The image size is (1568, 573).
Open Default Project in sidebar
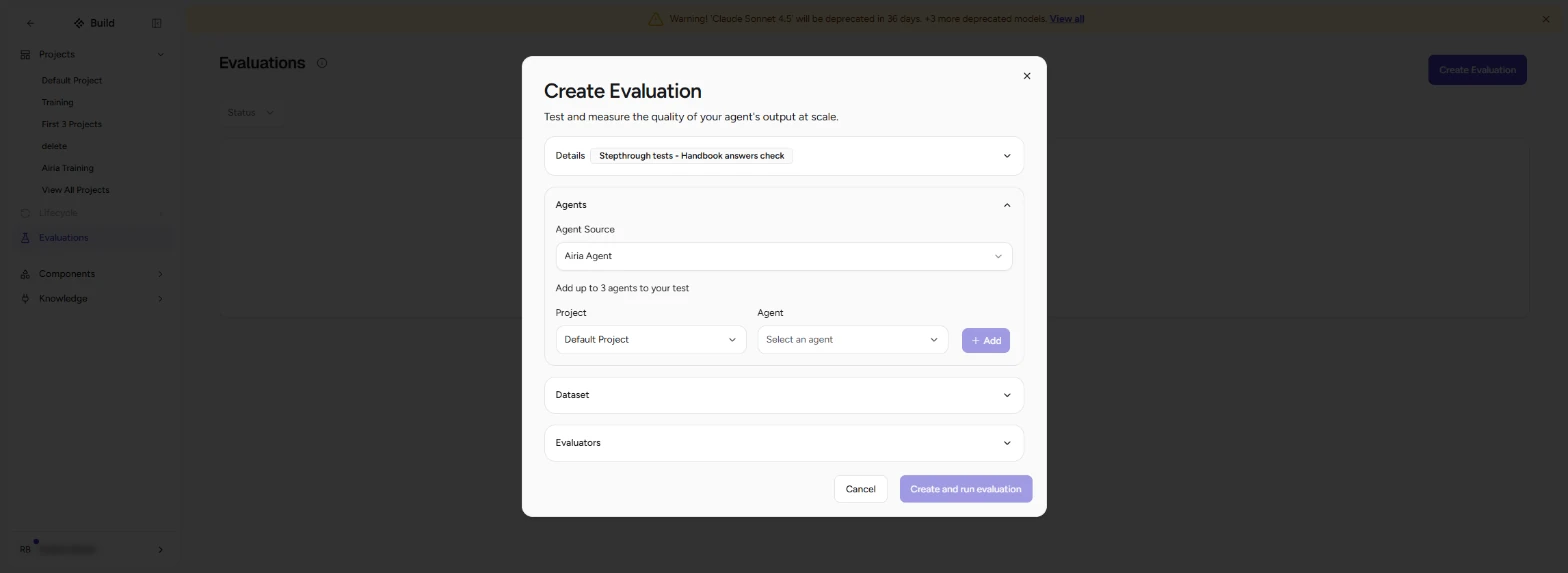(x=72, y=81)
